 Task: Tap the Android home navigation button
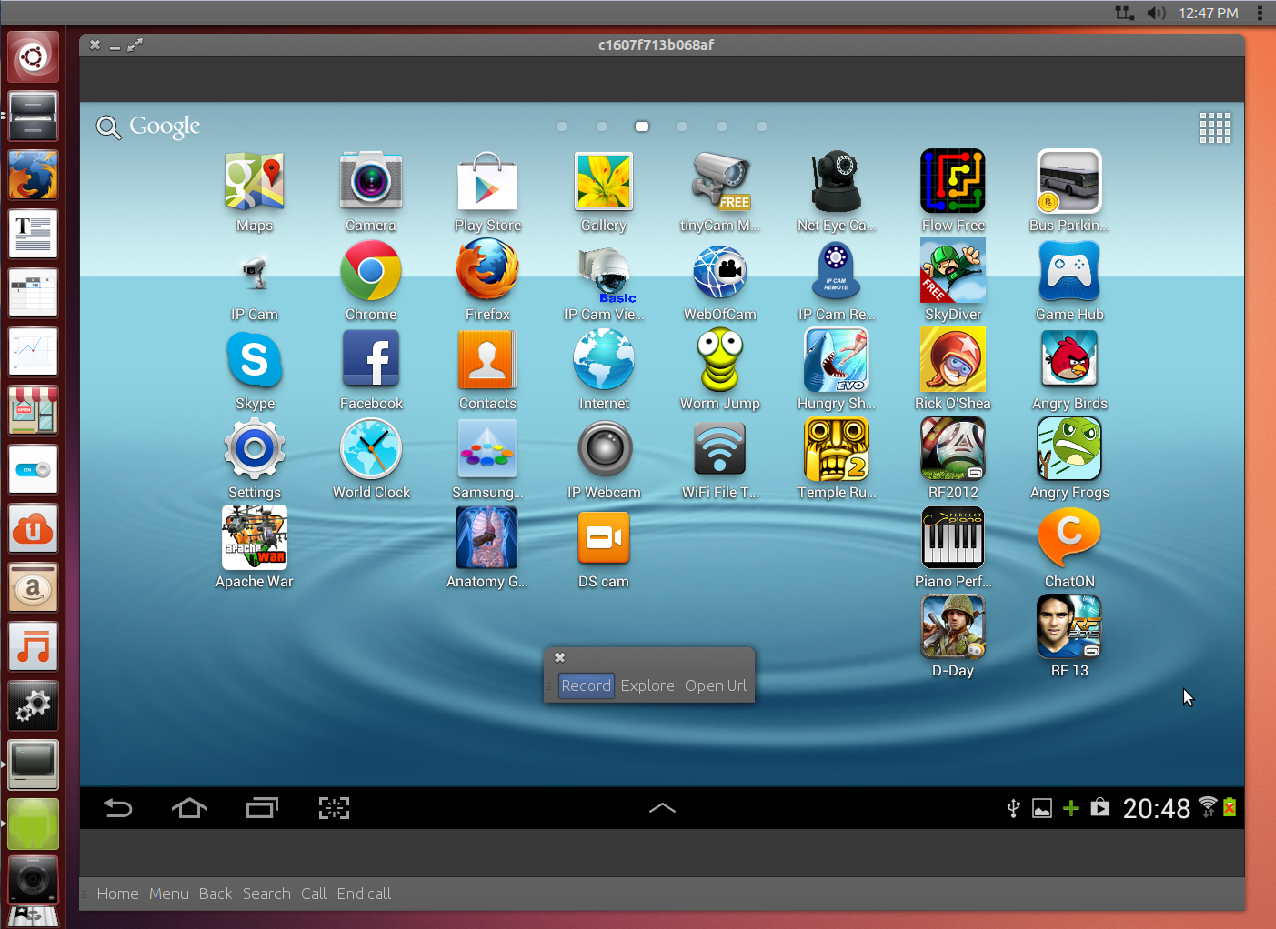coord(189,807)
